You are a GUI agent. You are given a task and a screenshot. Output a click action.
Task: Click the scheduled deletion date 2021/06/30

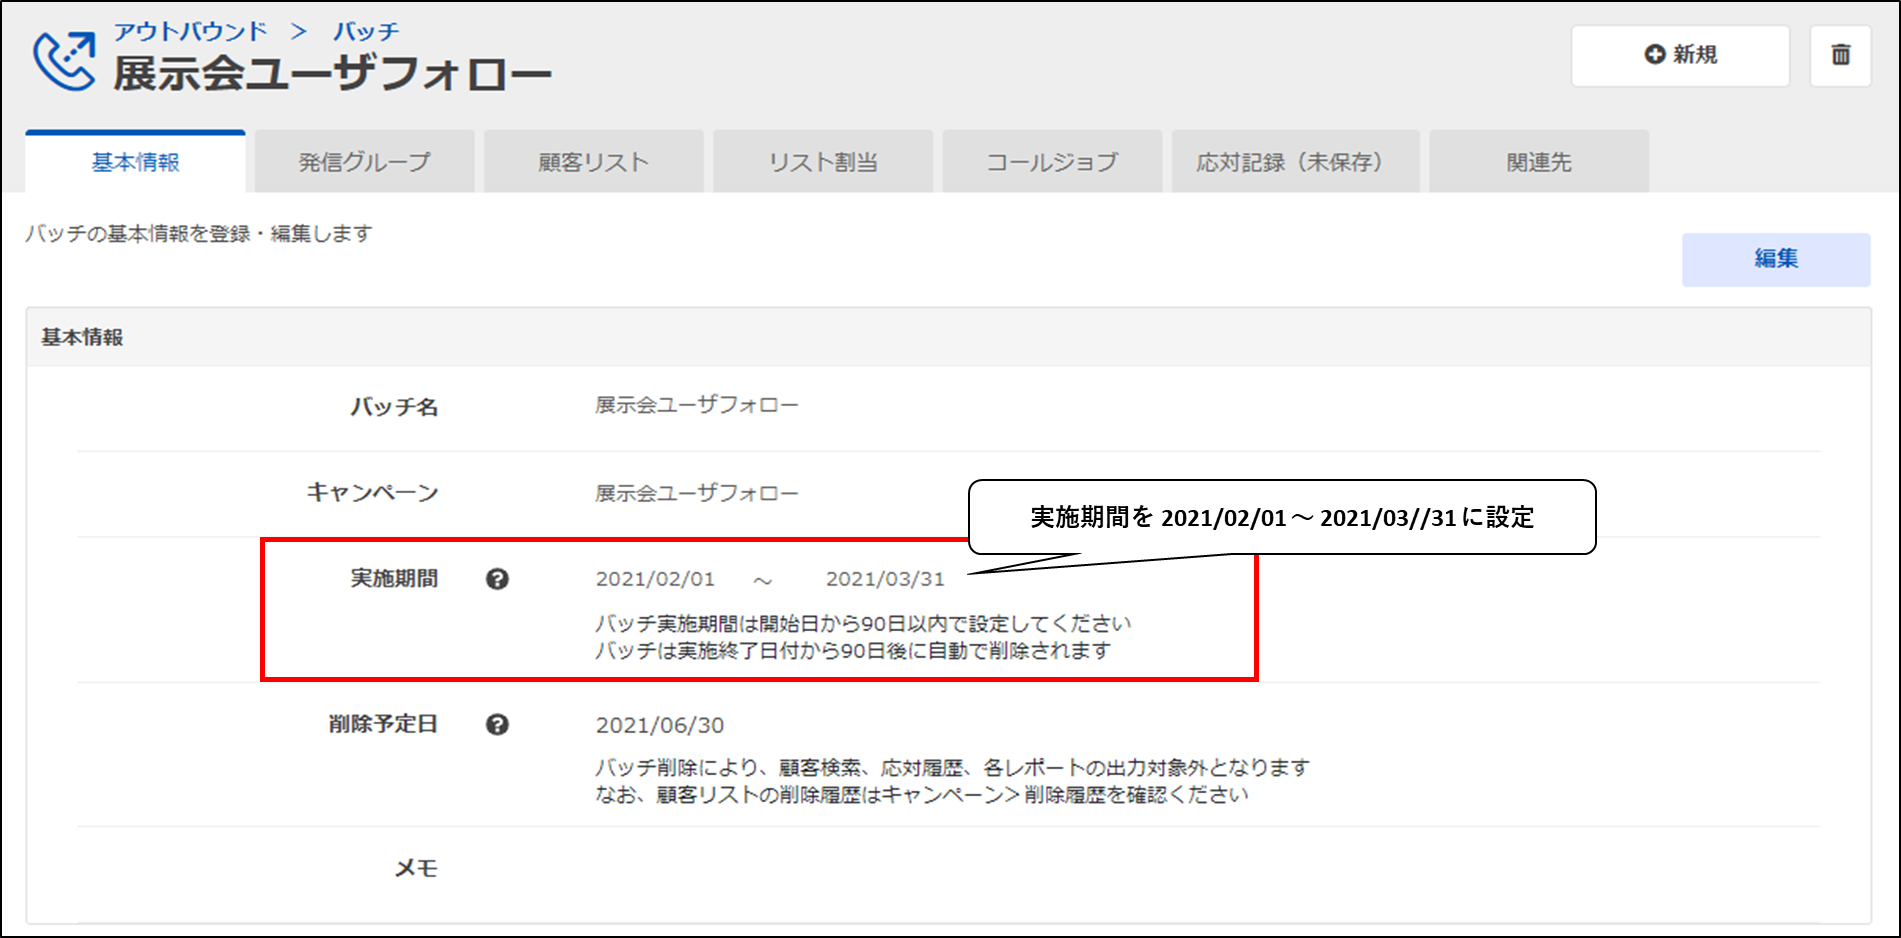pos(660,725)
